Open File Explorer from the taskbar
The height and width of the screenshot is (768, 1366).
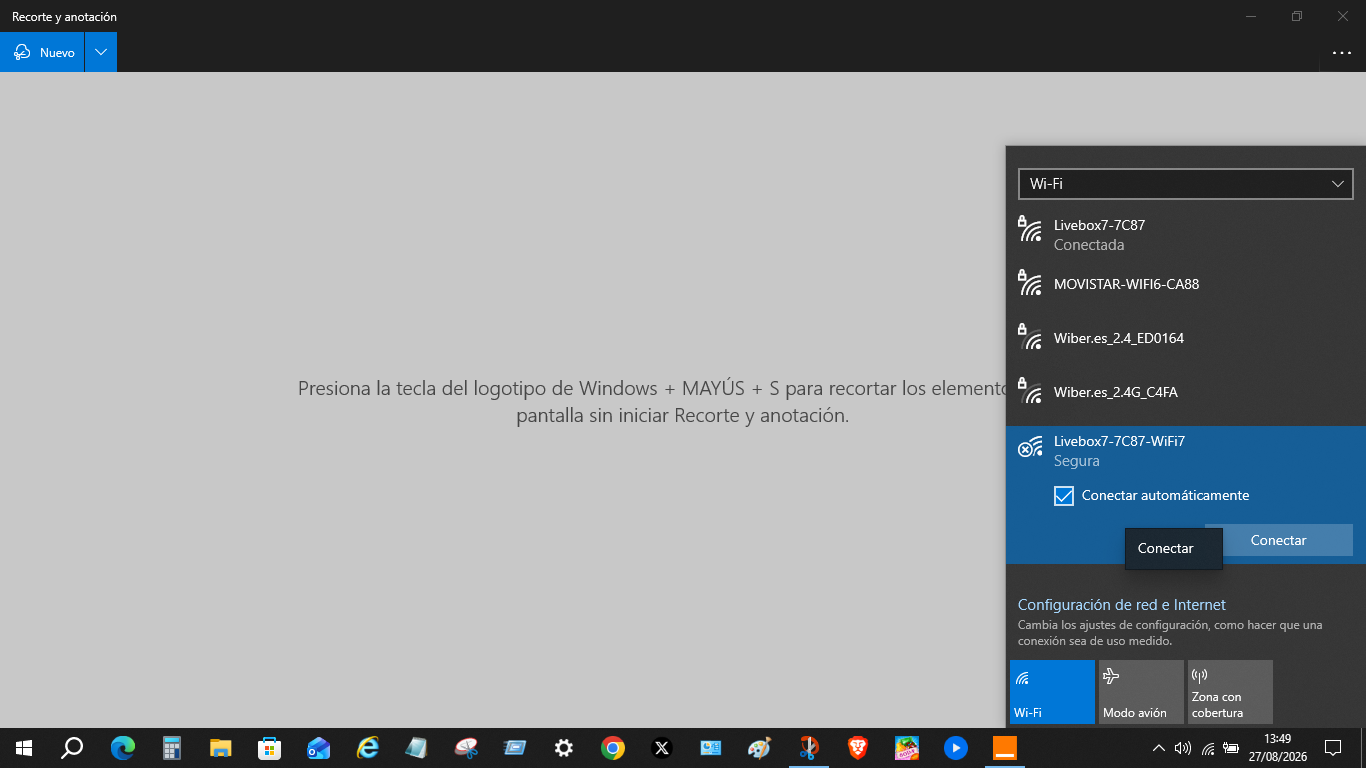221,748
